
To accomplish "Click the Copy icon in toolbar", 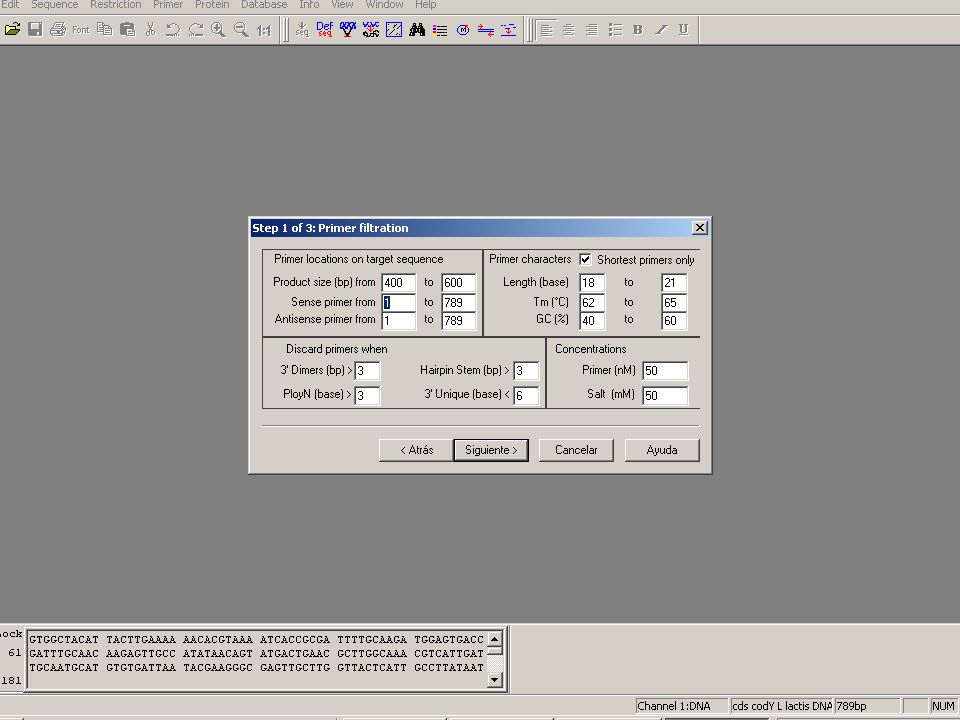I will coord(105,29).
